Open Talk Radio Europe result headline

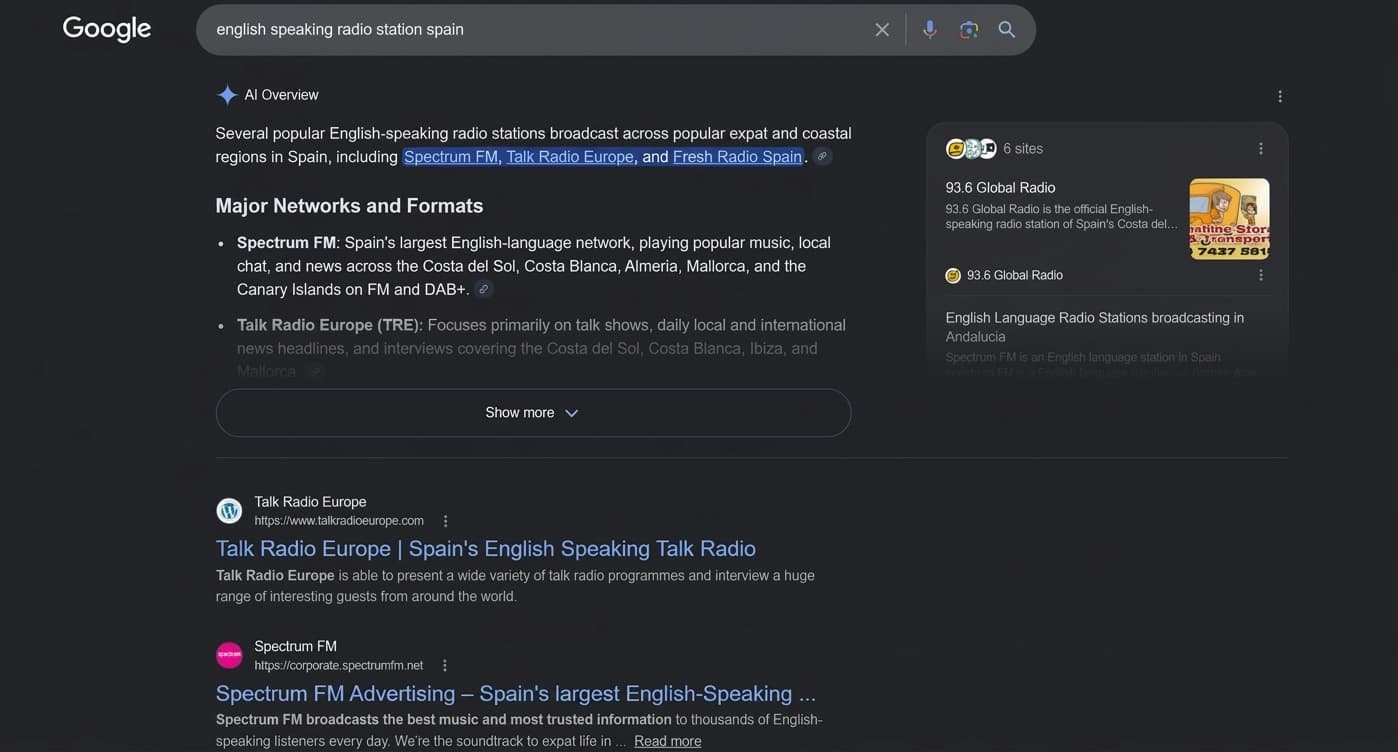pyautogui.click(x=486, y=548)
